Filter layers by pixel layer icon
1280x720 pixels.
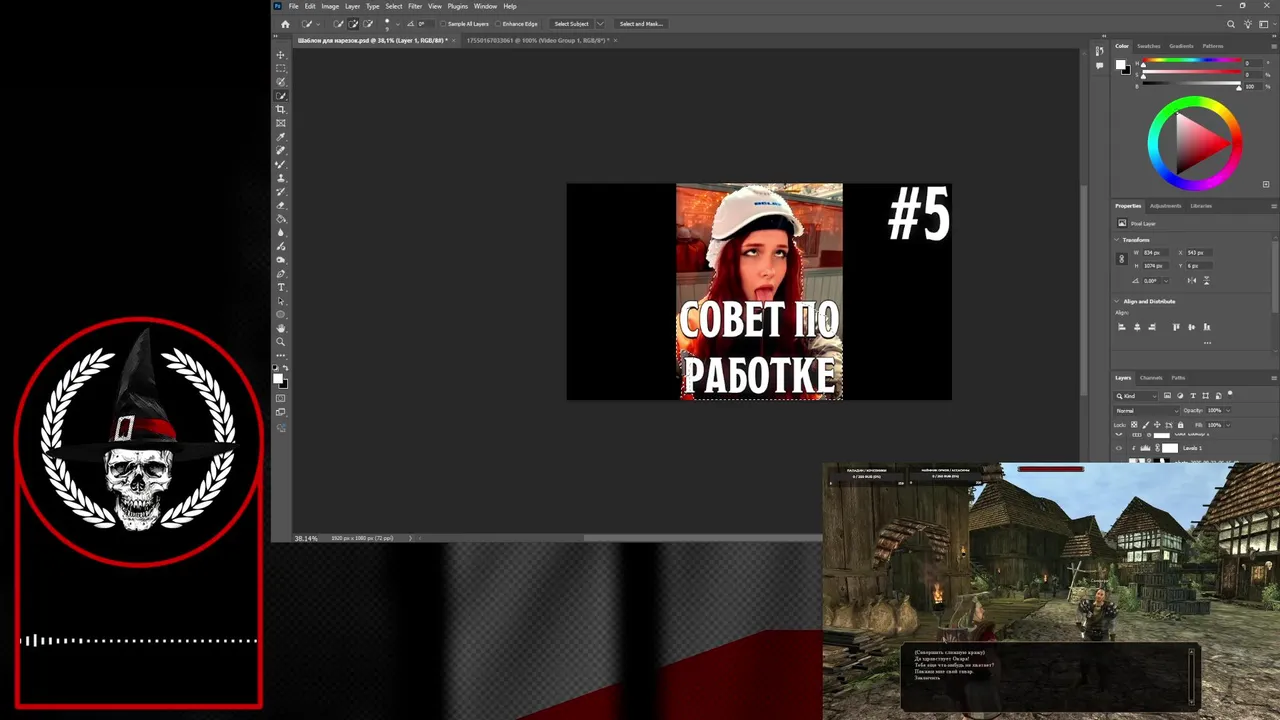1167,395
